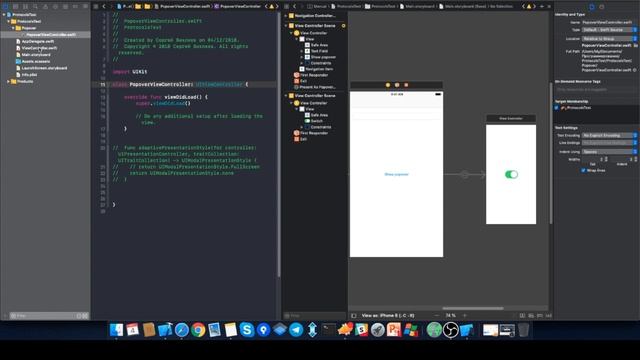This screenshot has width=640, height=360.
Task: Click No Selection in storyboard jump bar
Action: pyautogui.click(x=502, y=7)
